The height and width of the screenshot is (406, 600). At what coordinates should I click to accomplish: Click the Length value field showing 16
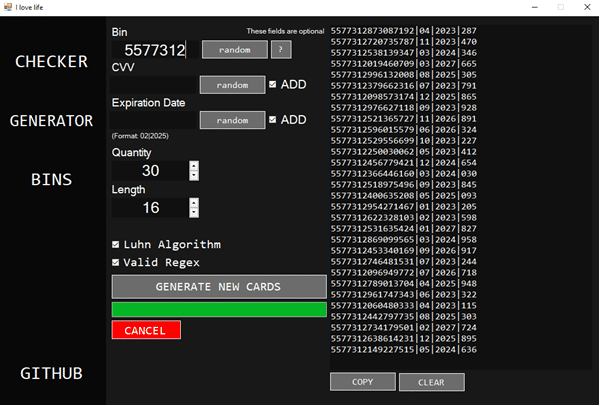click(150, 208)
